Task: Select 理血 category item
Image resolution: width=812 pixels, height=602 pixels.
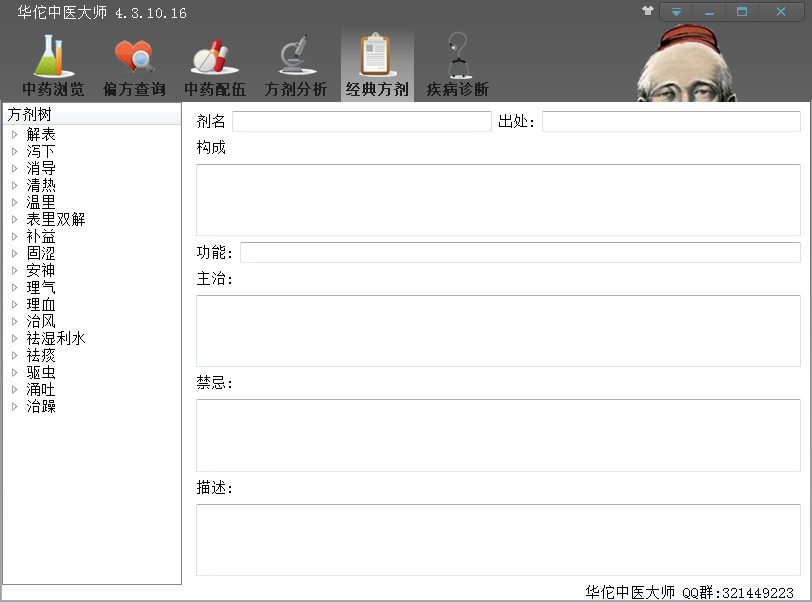Action: pos(41,304)
